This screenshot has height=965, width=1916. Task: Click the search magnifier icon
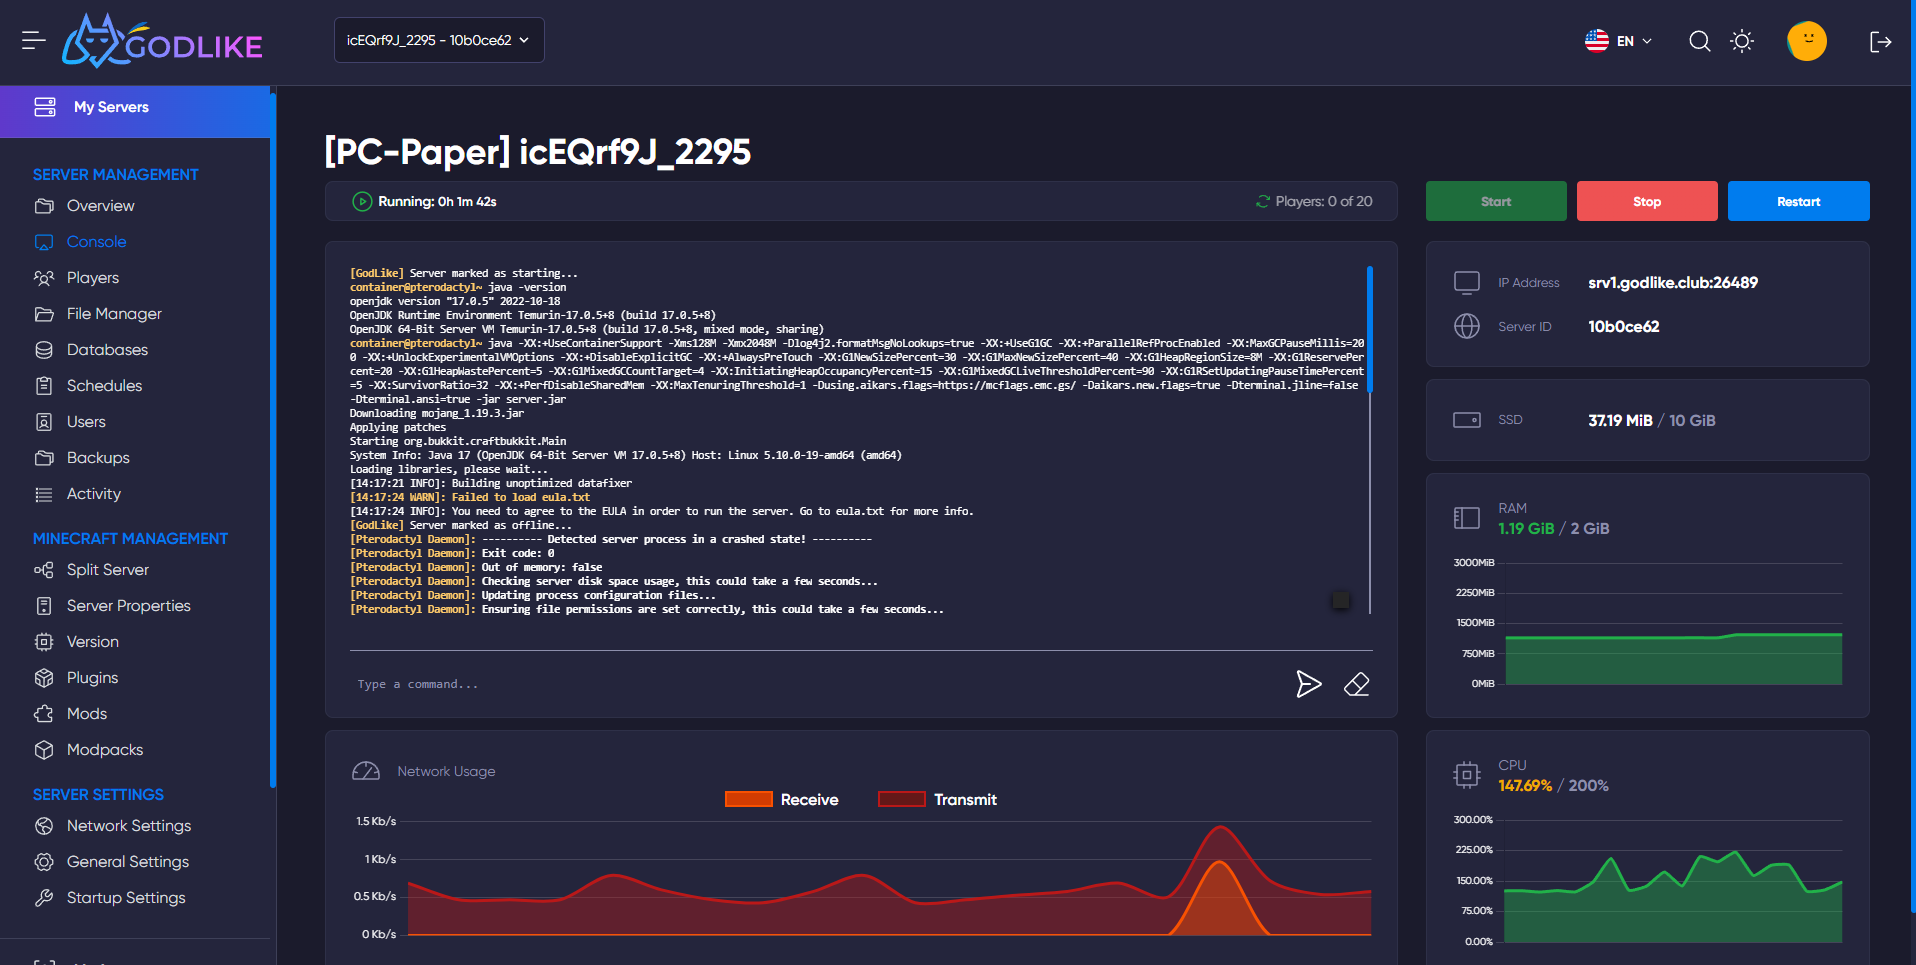point(1699,41)
